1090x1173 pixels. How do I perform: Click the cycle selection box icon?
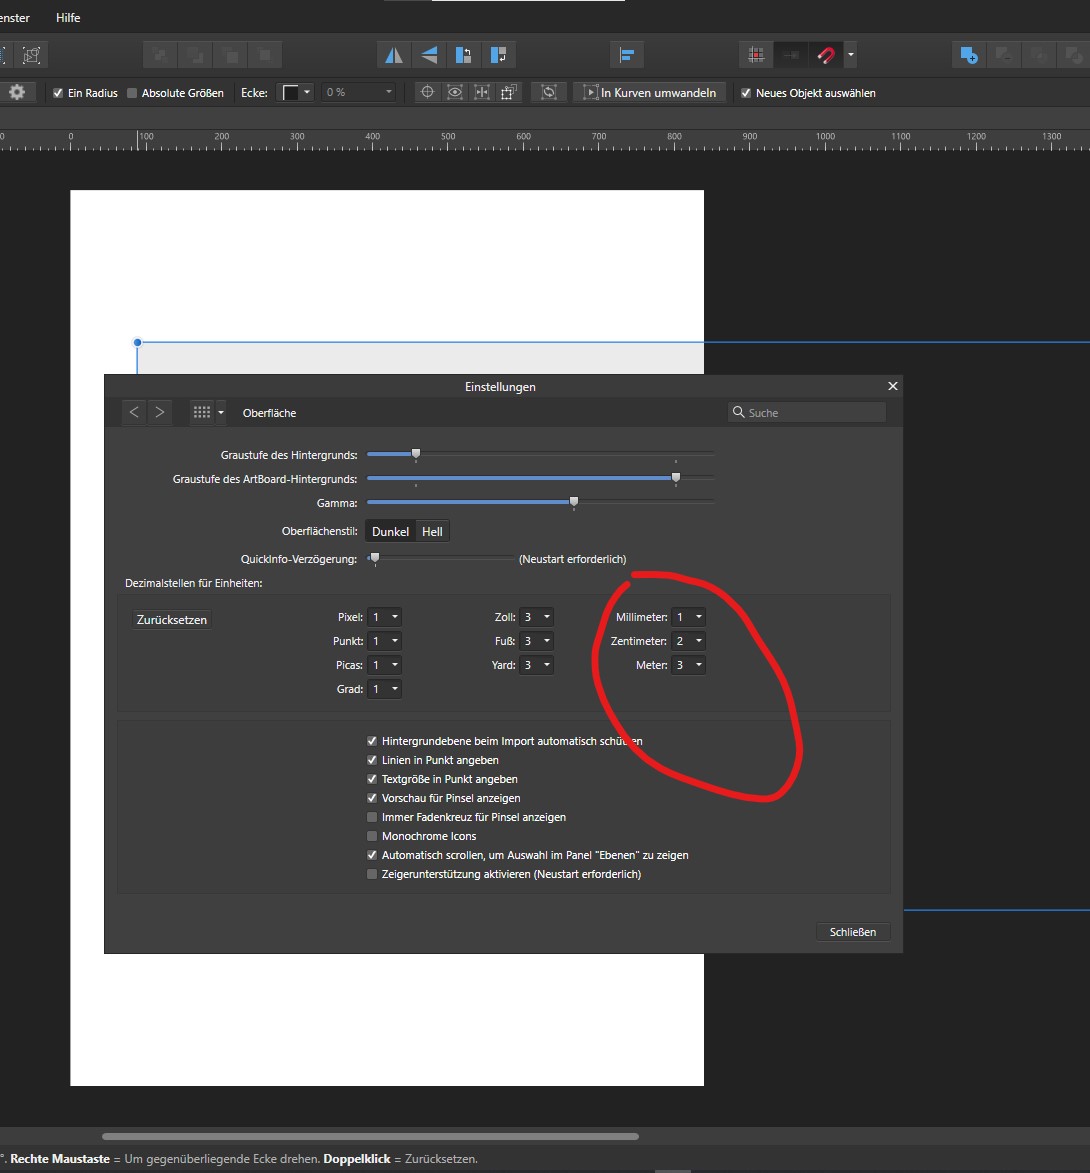[x=548, y=92]
